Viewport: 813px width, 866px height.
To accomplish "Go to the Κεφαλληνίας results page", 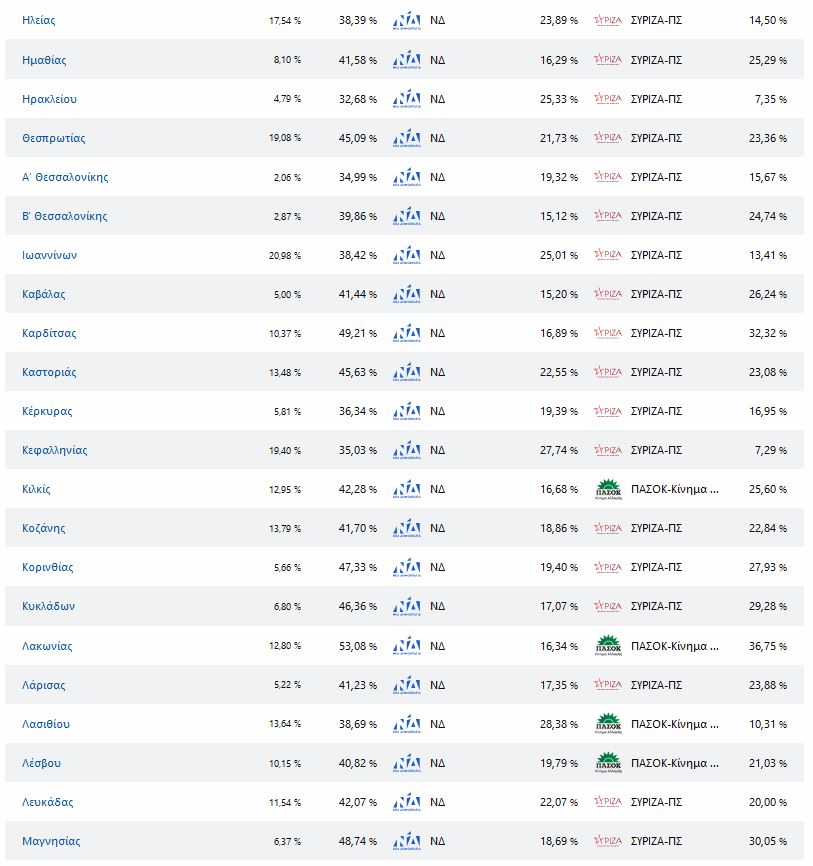I will click(54, 450).
